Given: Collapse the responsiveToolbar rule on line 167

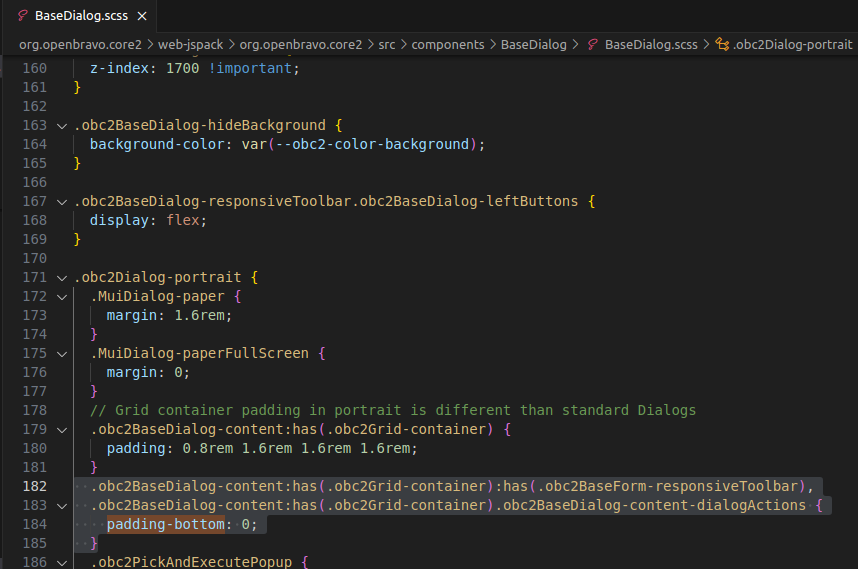Looking at the screenshot, I should tap(62, 202).
